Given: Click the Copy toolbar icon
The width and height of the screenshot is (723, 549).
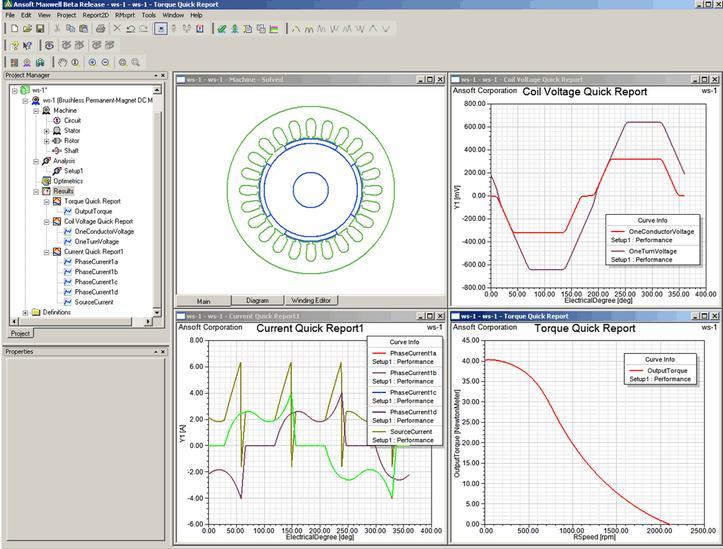Looking at the screenshot, I should [x=70, y=29].
